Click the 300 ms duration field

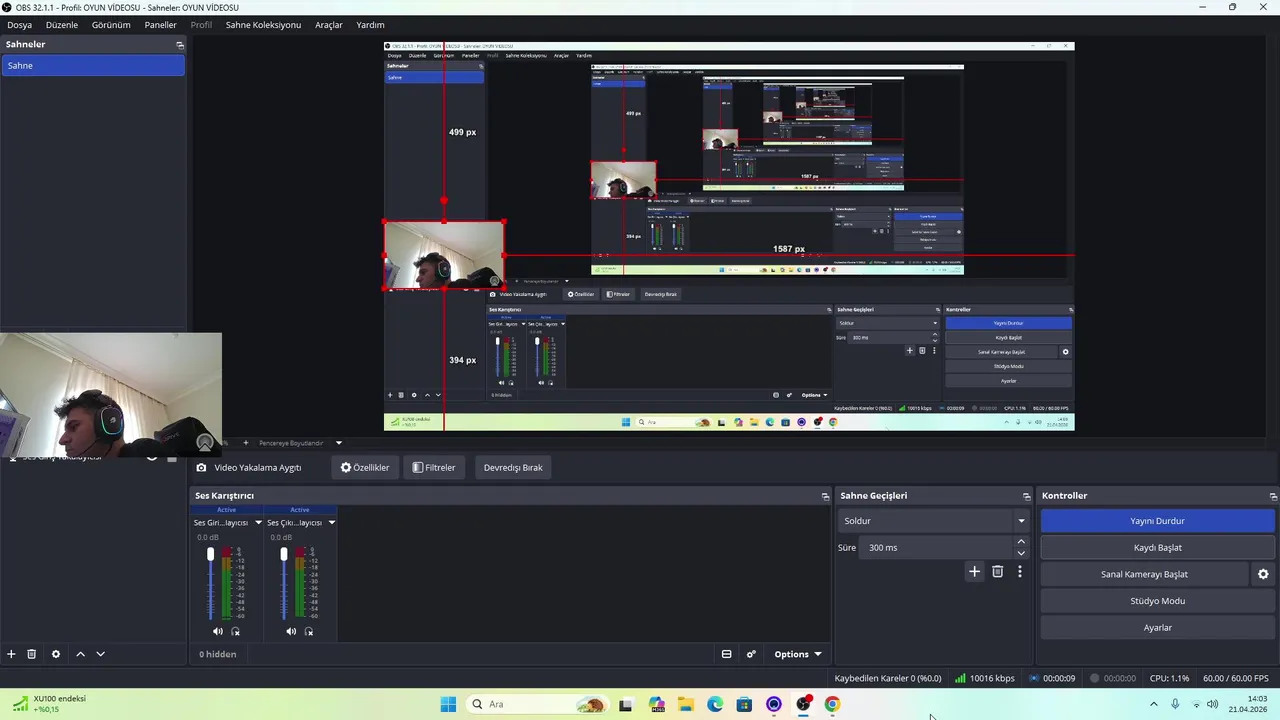[936, 548]
